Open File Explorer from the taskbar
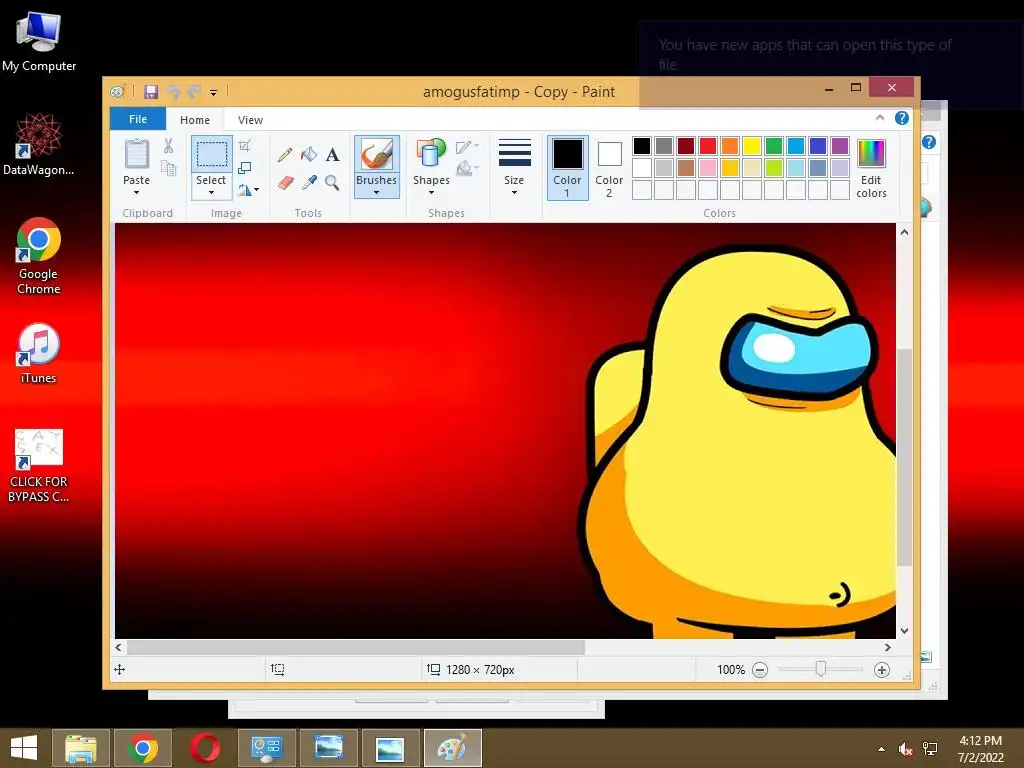 (80, 748)
